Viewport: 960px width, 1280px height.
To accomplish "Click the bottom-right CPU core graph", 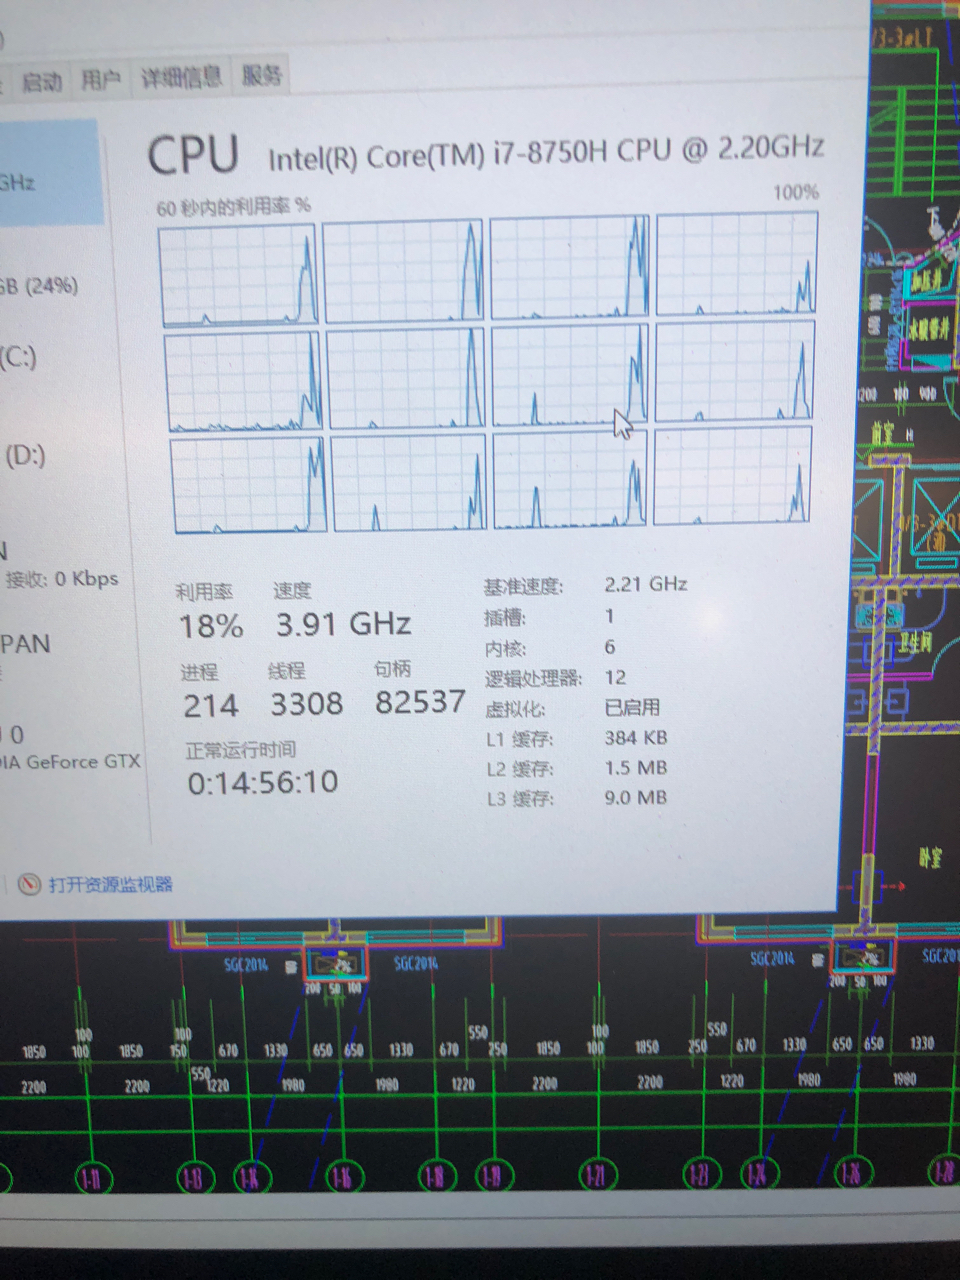I will [x=731, y=476].
